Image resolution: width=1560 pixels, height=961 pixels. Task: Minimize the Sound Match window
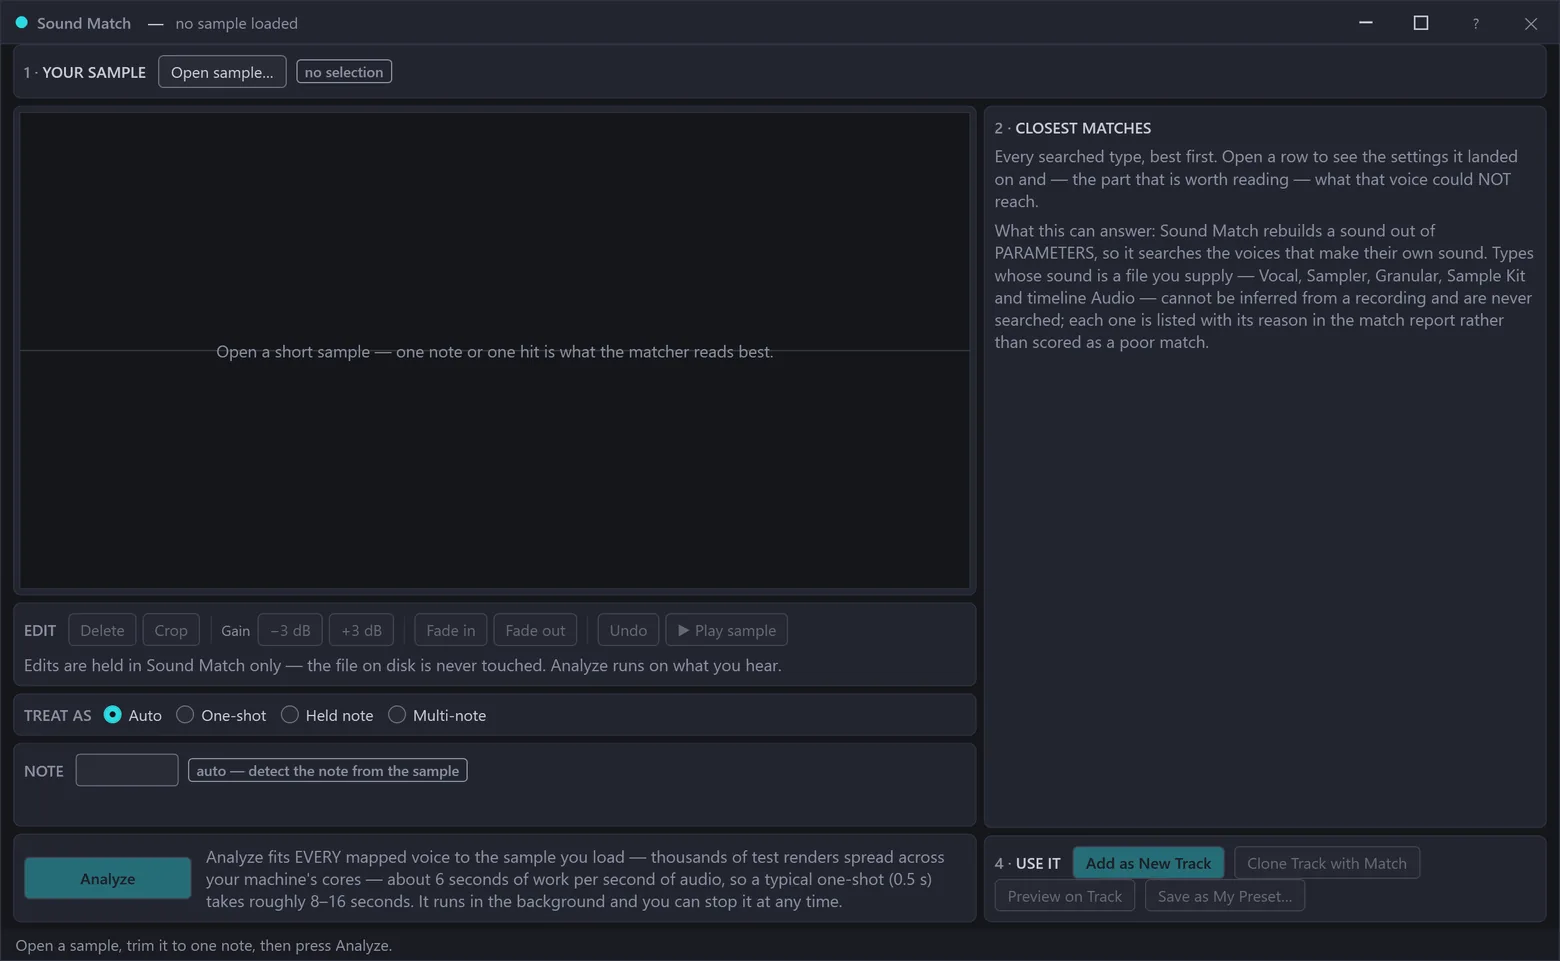1366,22
